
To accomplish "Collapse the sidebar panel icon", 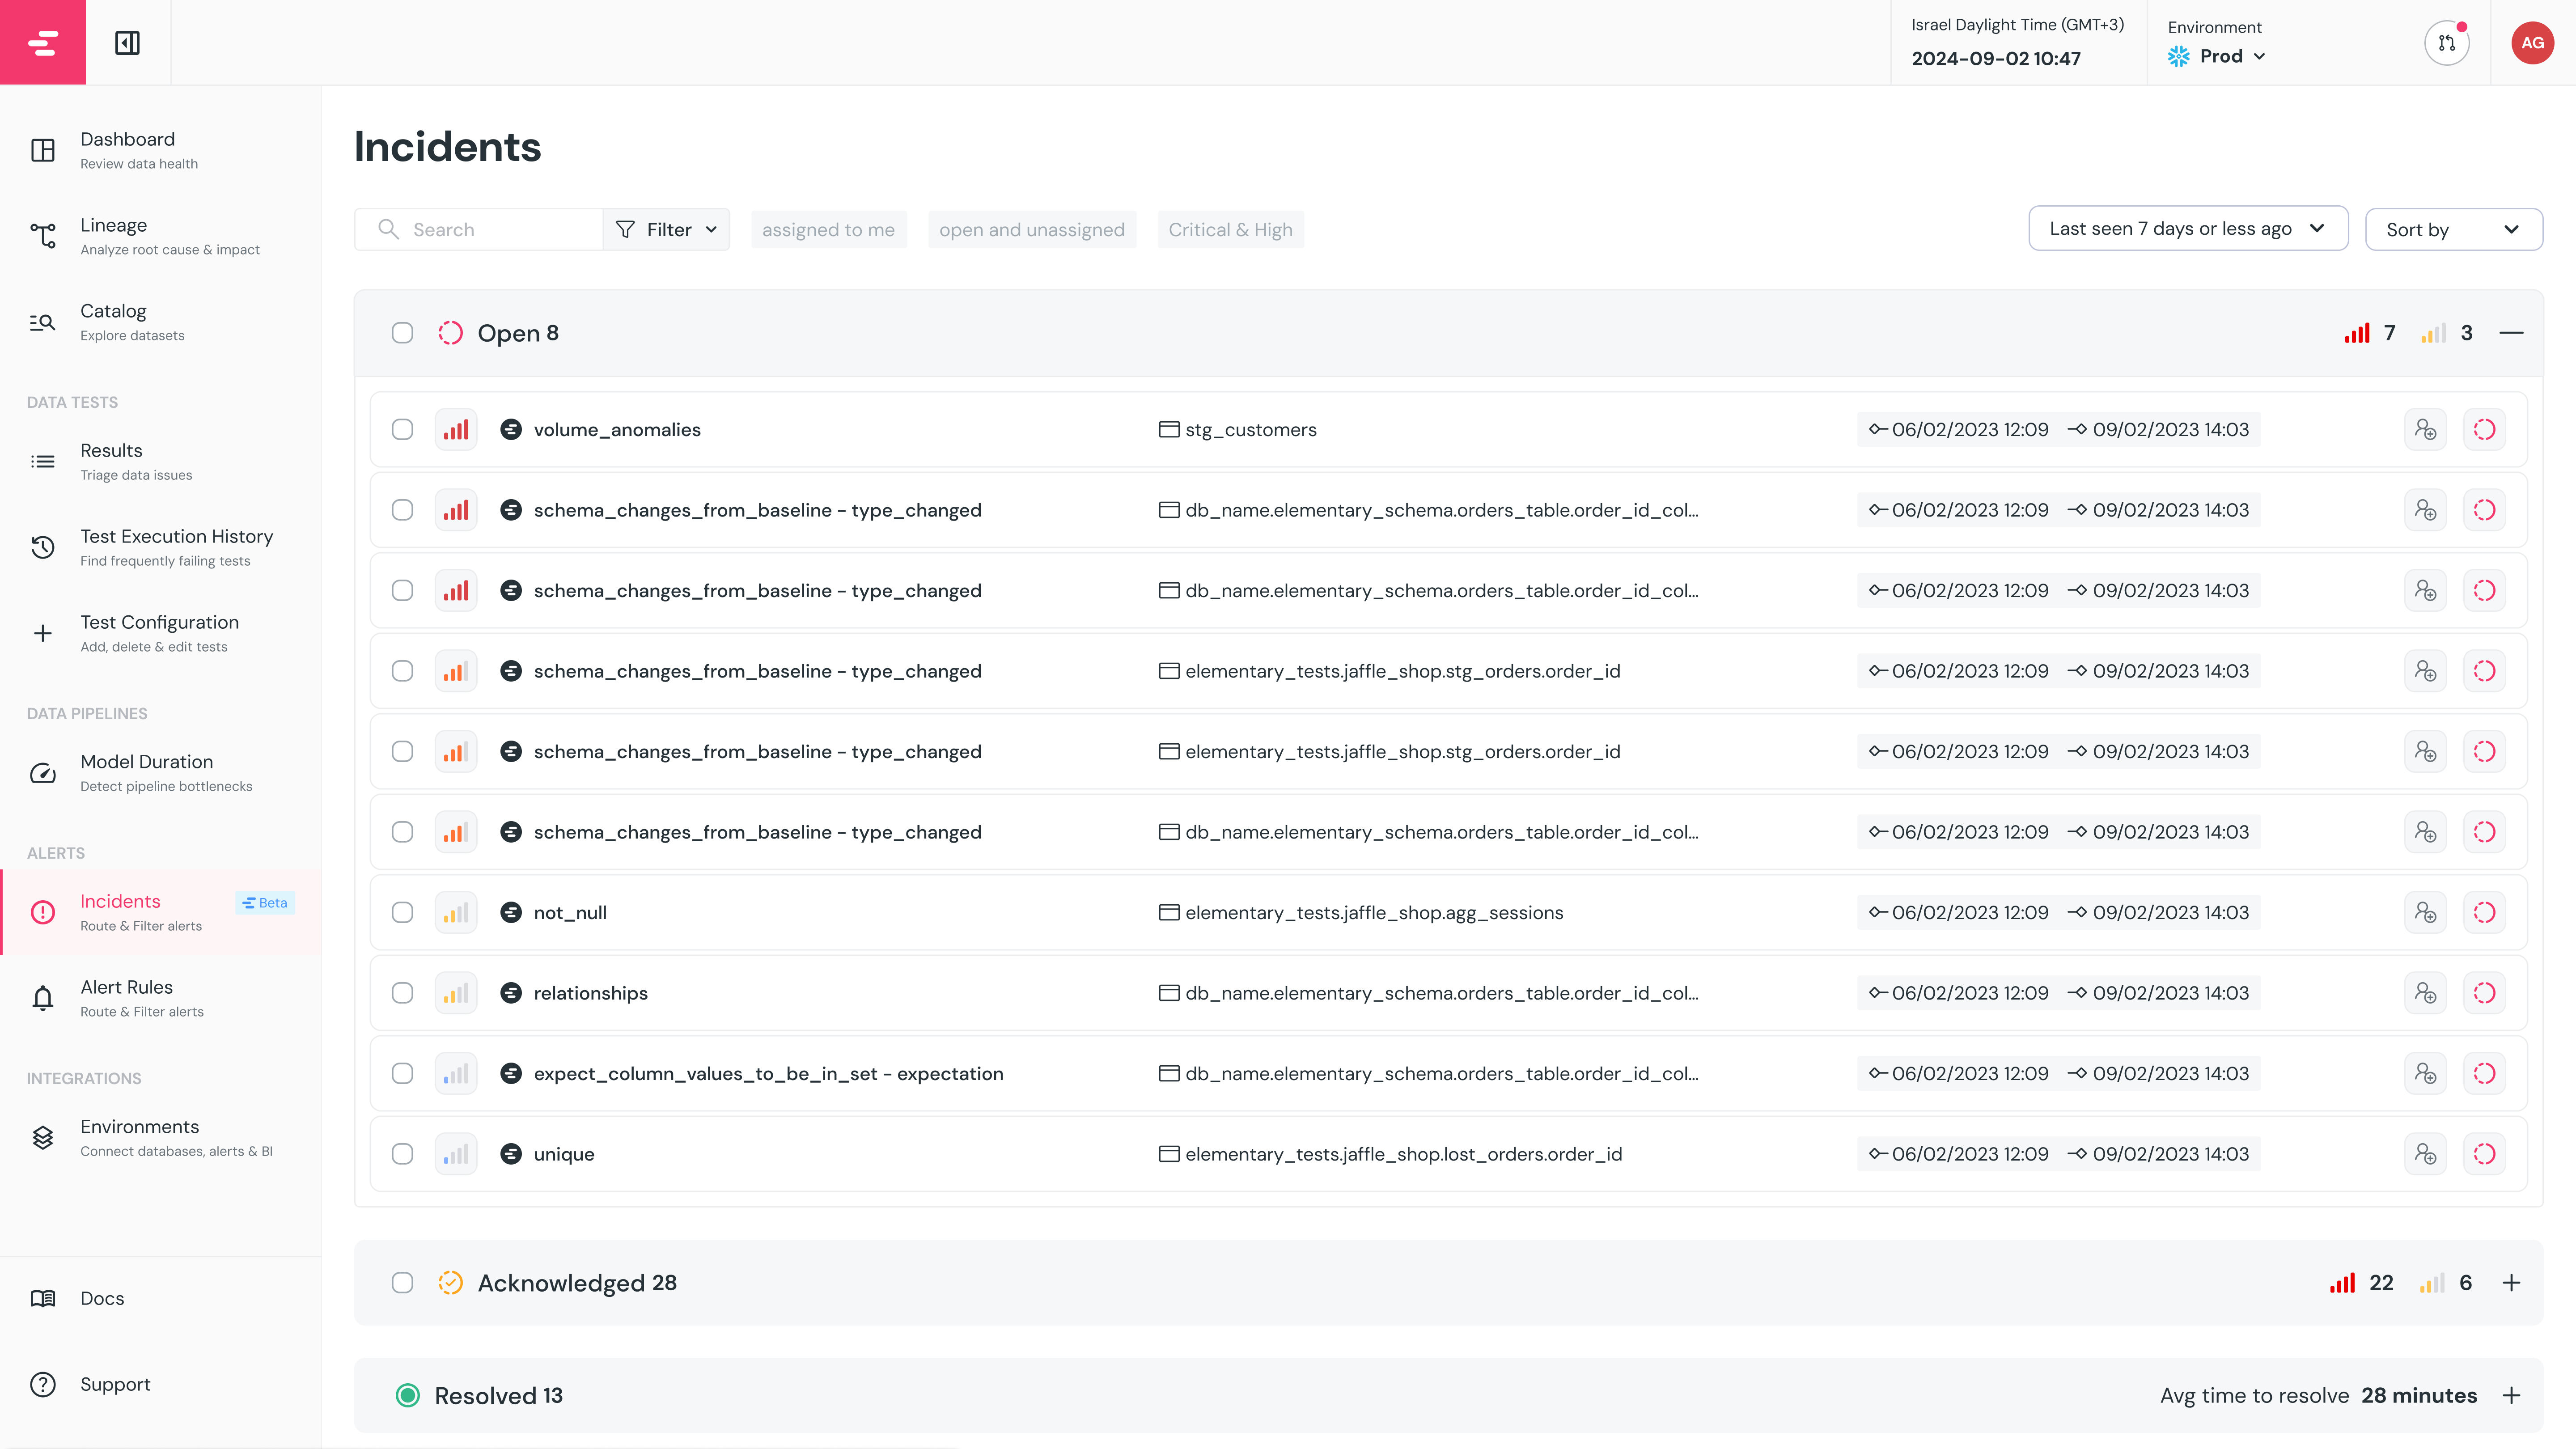I will [x=128, y=43].
